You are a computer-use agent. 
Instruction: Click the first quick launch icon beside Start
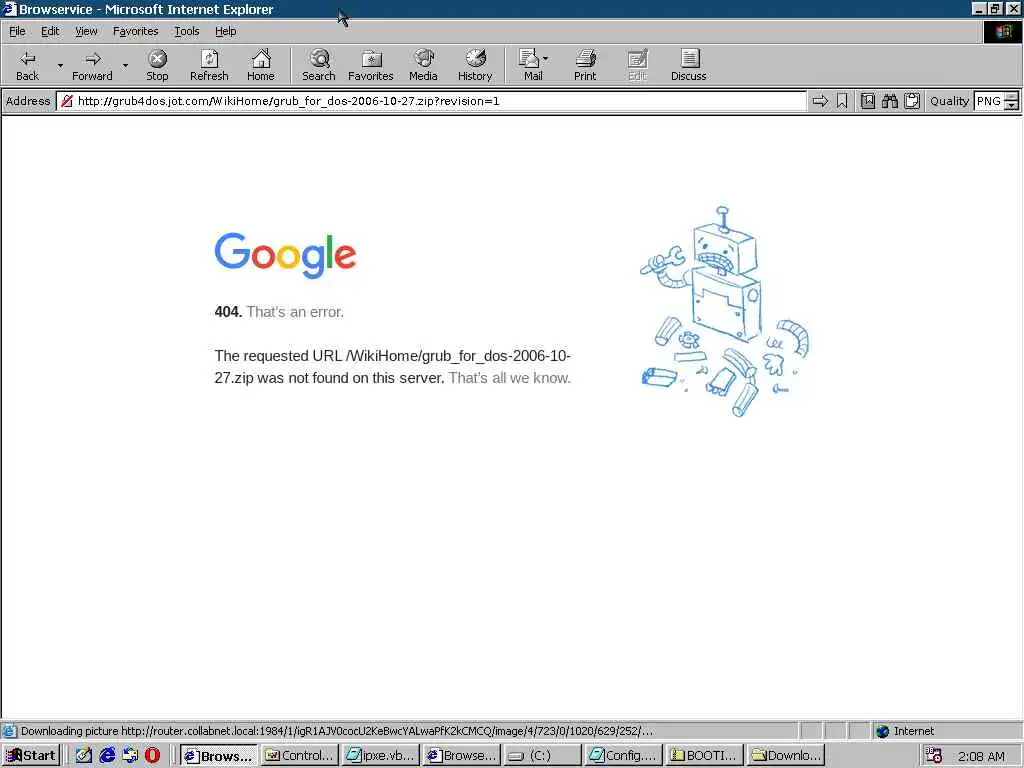point(84,756)
